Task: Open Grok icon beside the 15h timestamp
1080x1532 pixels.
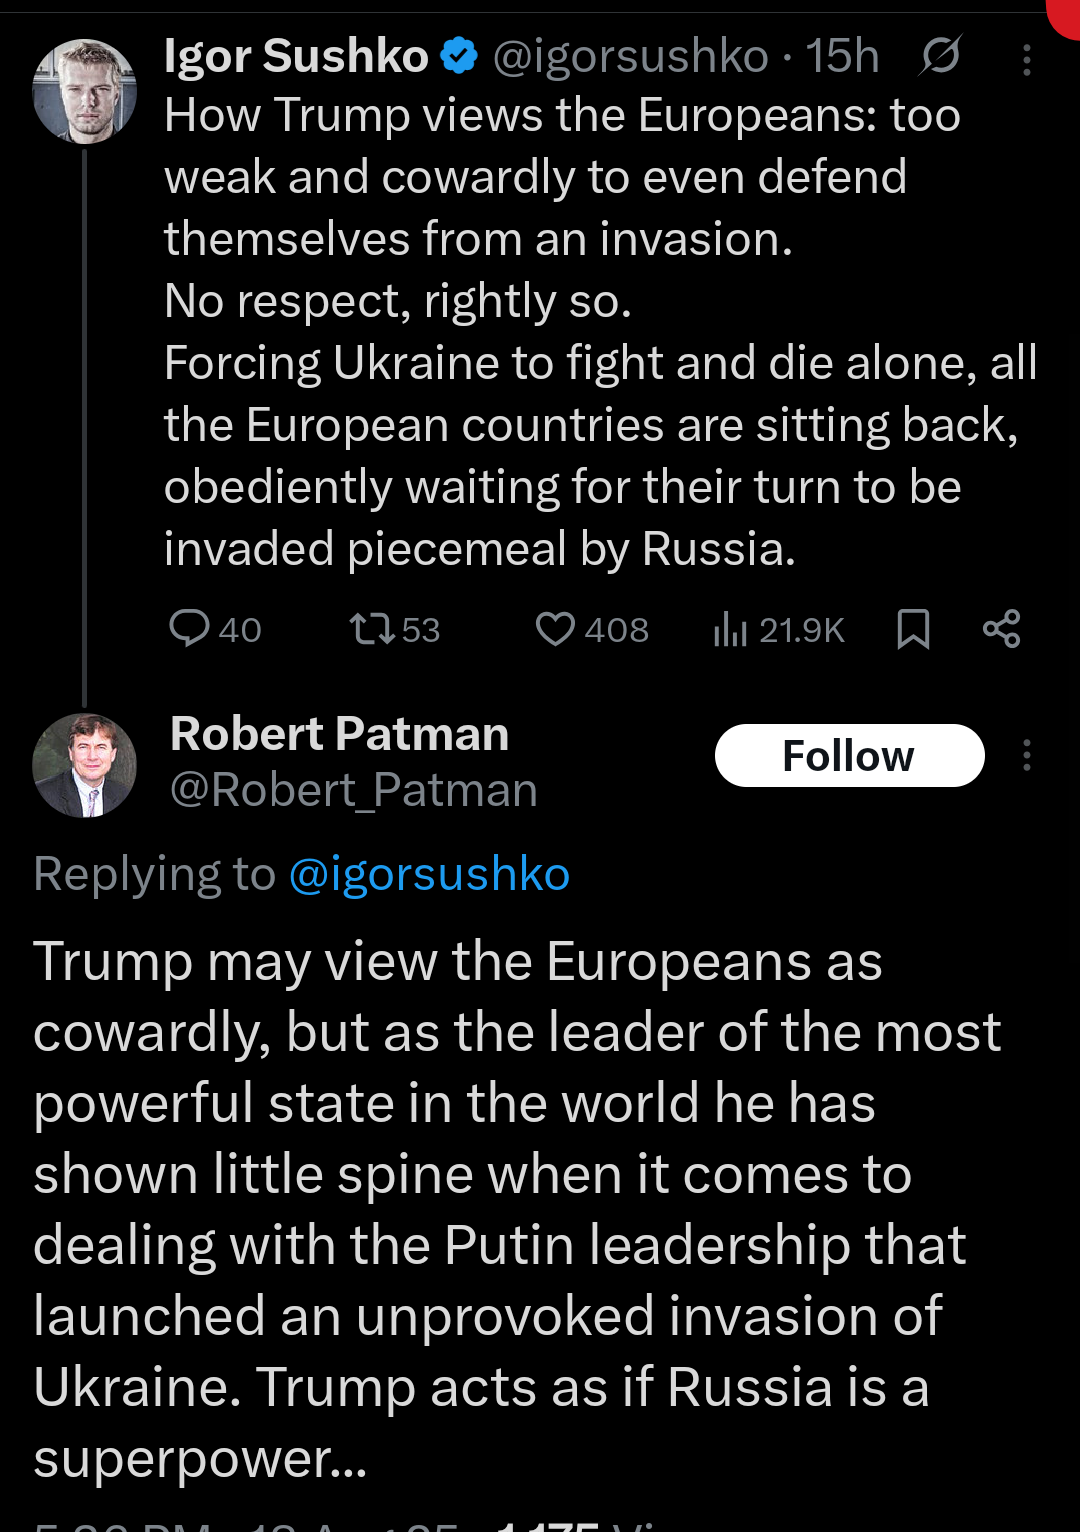Action: pyautogui.click(x=940, y=56)
